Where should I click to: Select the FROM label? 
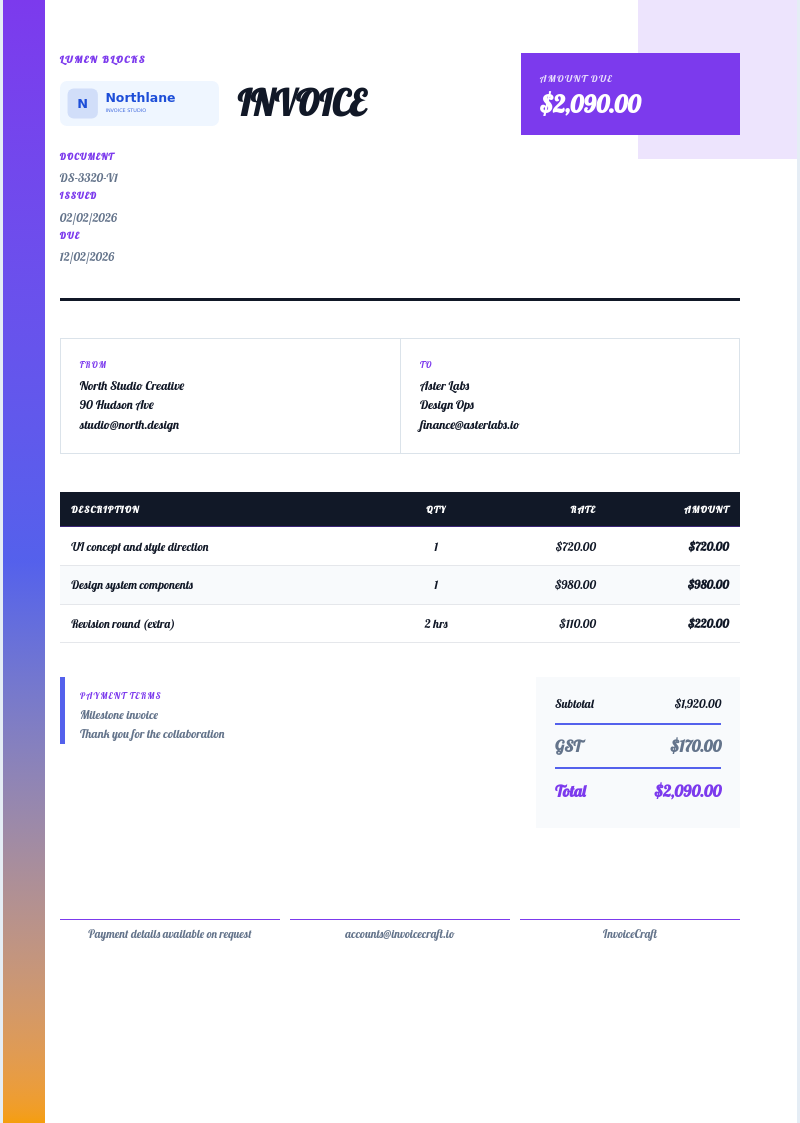[93, 365]
